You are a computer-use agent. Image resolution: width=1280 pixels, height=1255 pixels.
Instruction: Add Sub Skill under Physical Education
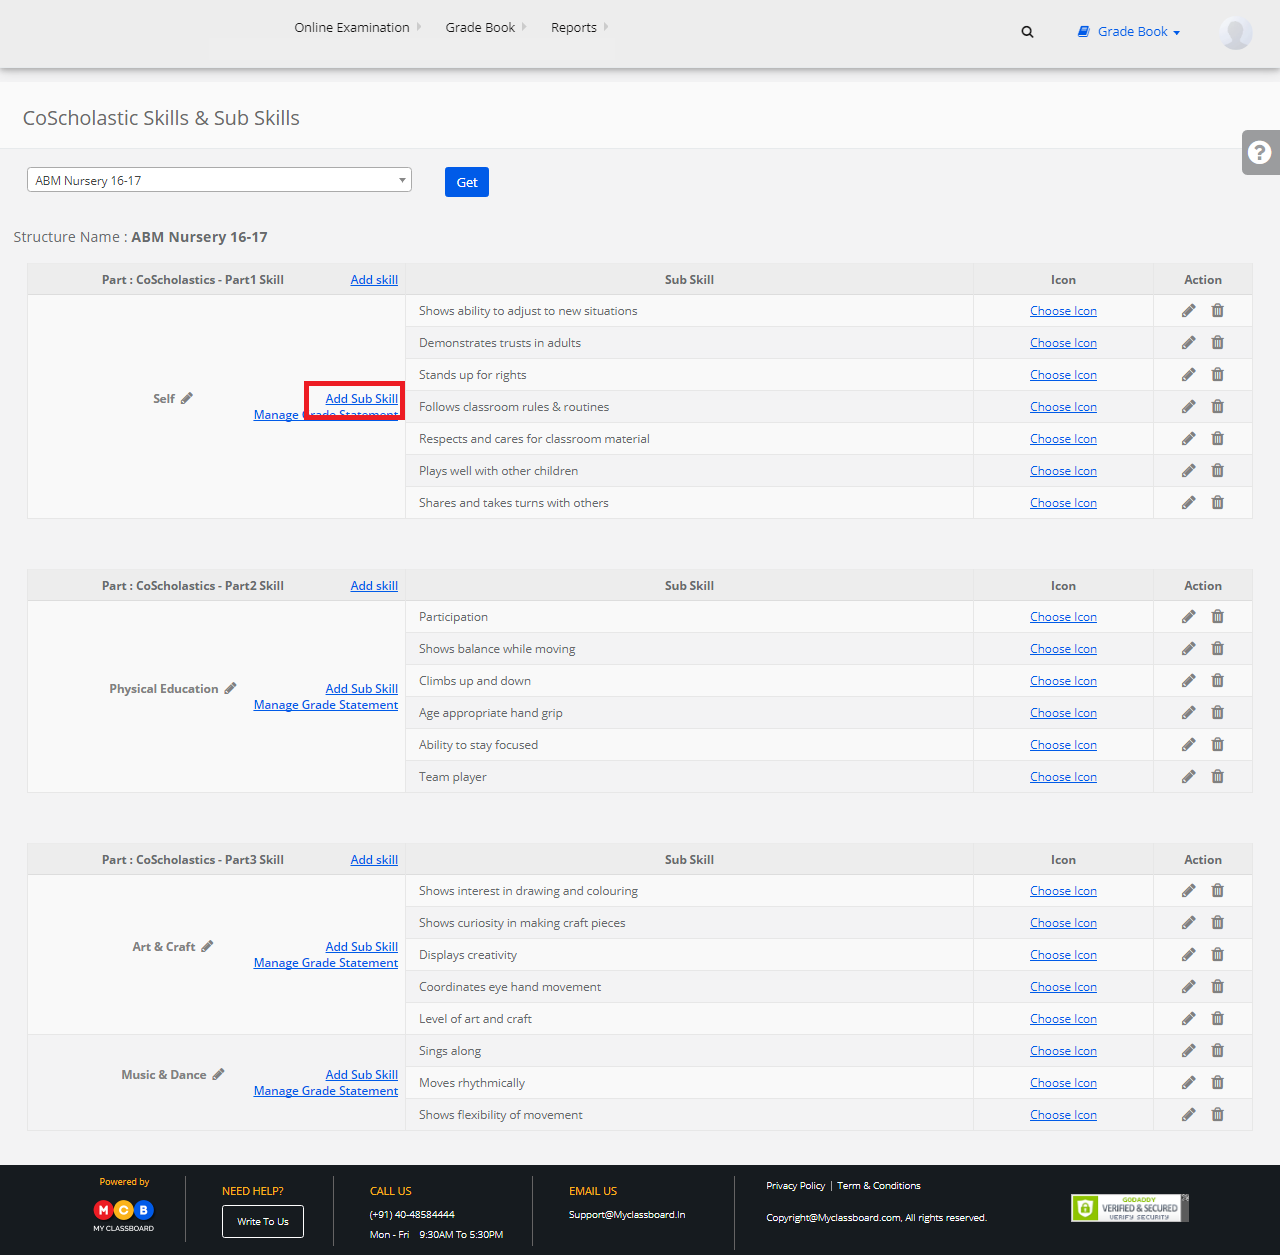pyautogui.click(x=361, y=689)
